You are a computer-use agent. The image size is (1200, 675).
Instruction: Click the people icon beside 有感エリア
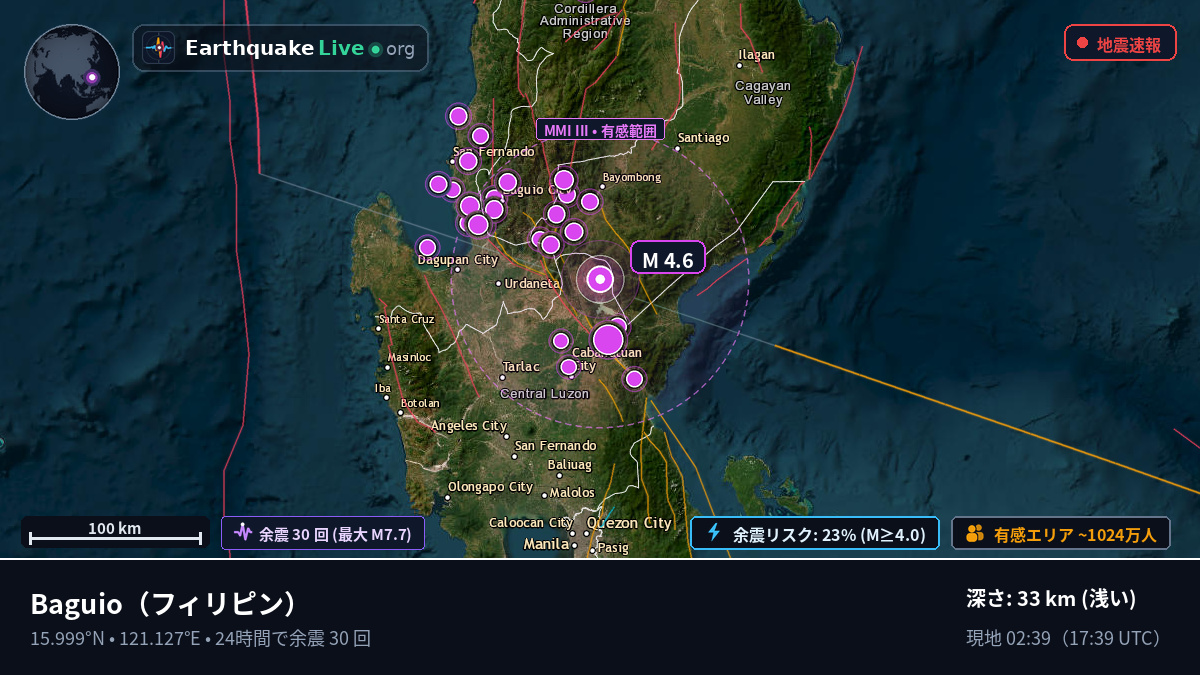975,534
